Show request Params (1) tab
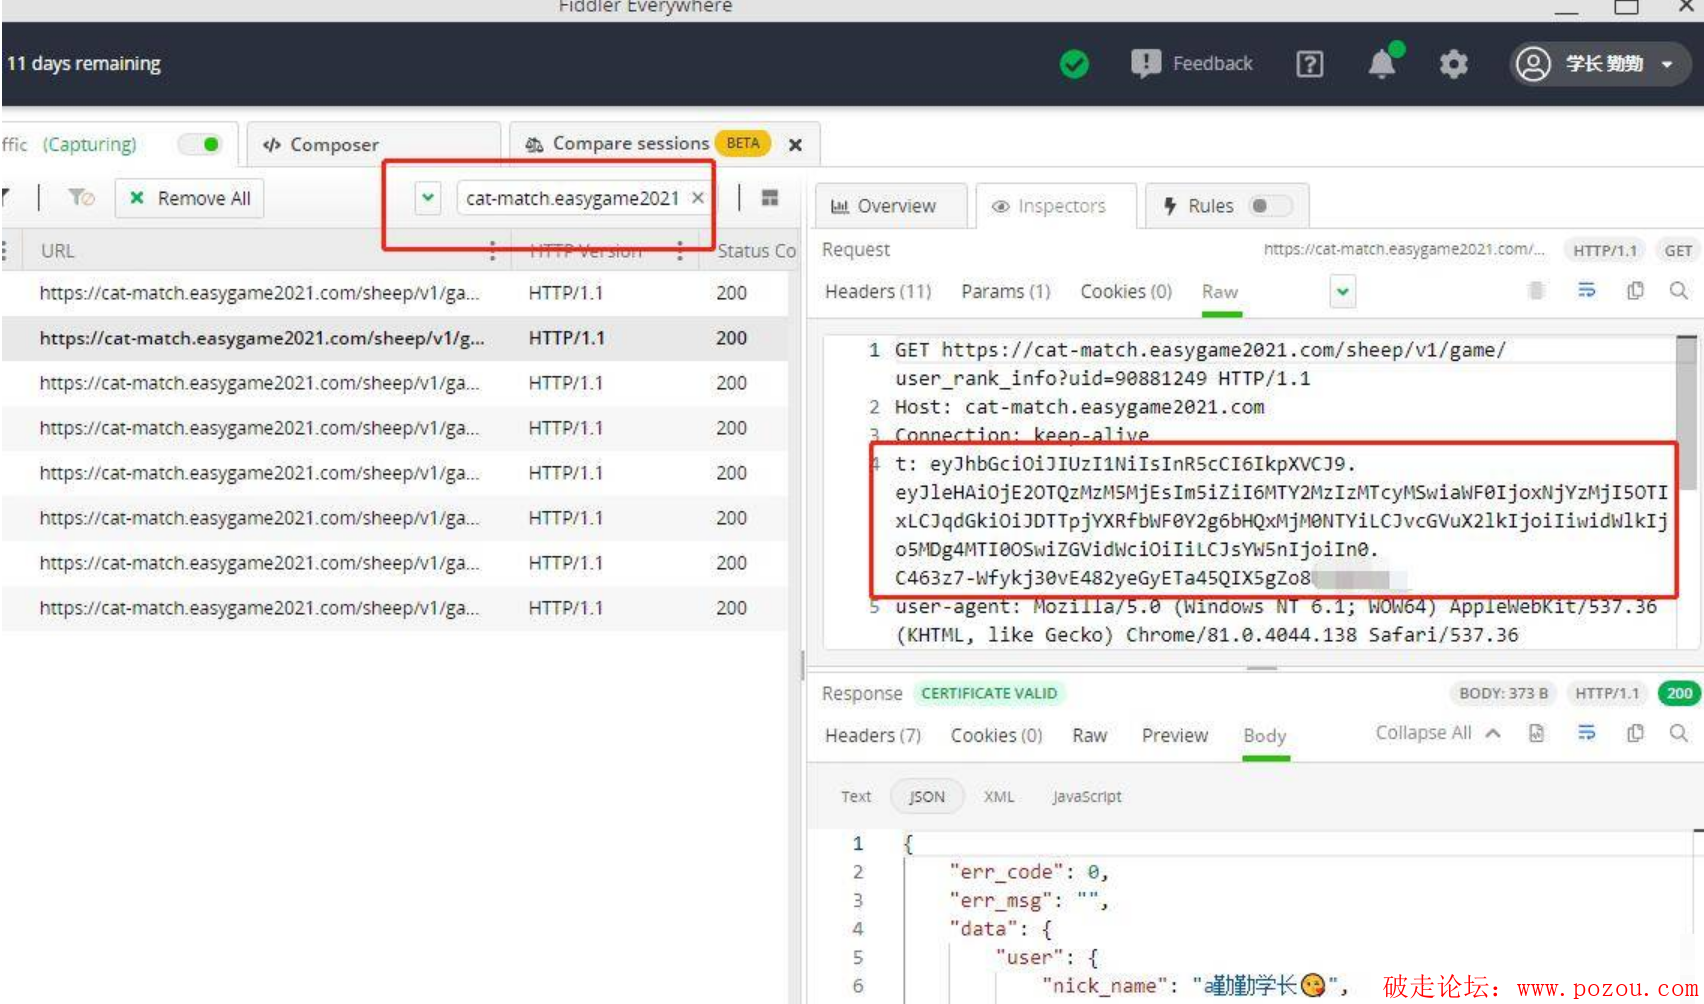Screen dimensions: 1704x1004 [1006, 292]
